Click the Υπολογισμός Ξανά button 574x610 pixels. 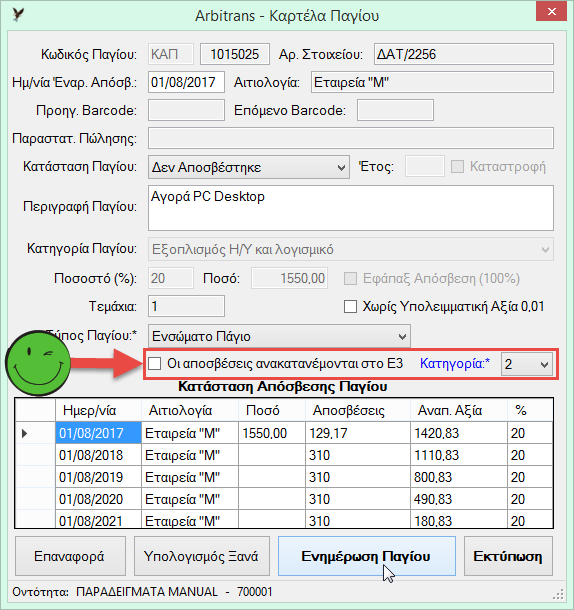[202, 556]
